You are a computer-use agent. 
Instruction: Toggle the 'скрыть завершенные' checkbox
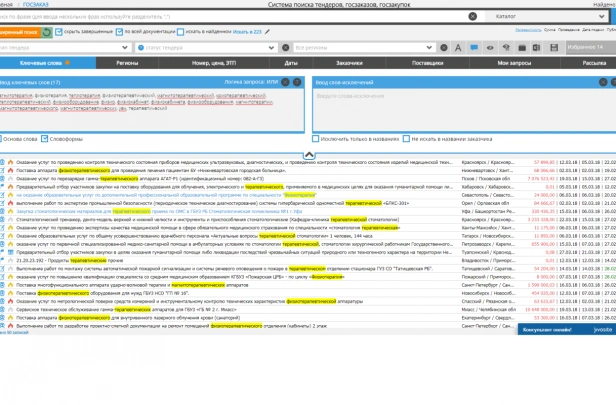pyautogui.click(x=59, y=32)
